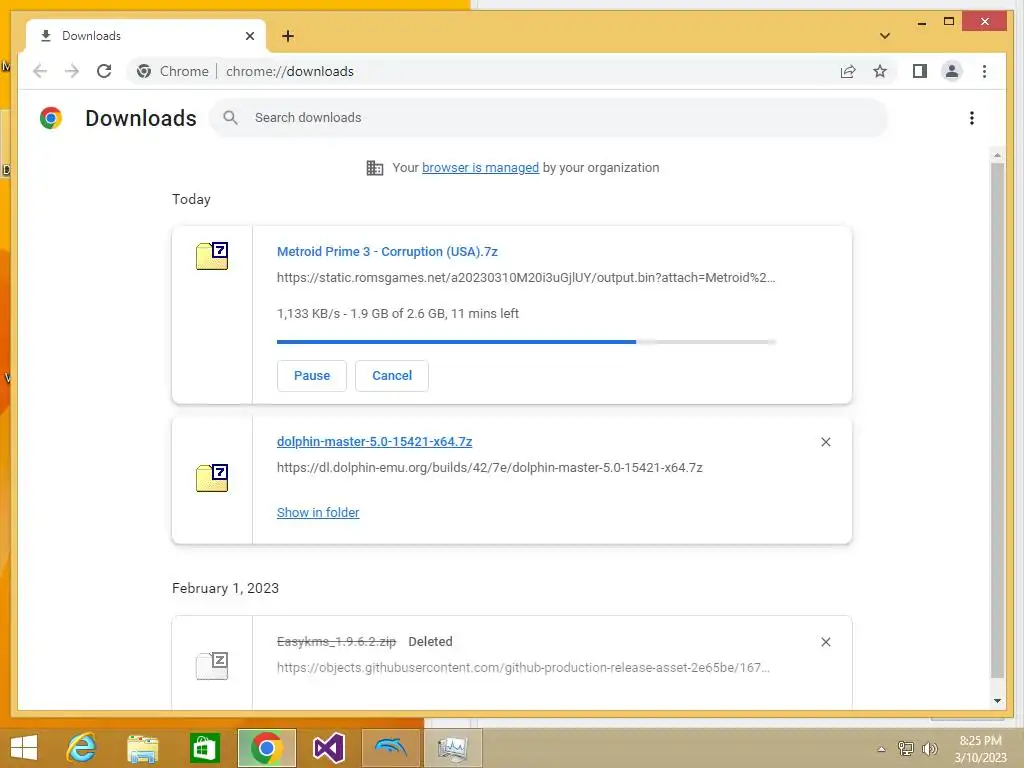Click the browser back arrow

[40, 71]
